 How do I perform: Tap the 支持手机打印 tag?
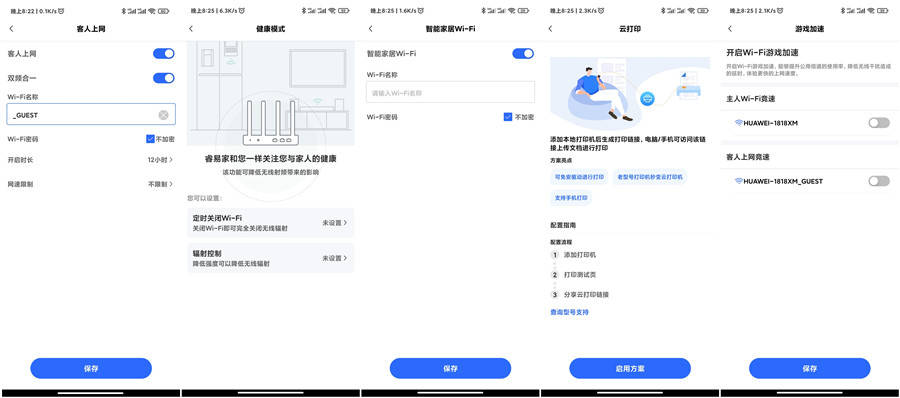pyautogui.click(x=571, y=198)
